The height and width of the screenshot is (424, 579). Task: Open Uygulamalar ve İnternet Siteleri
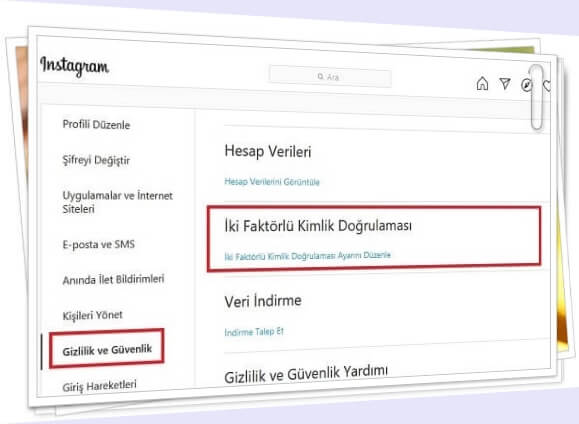tap(117, 202)
